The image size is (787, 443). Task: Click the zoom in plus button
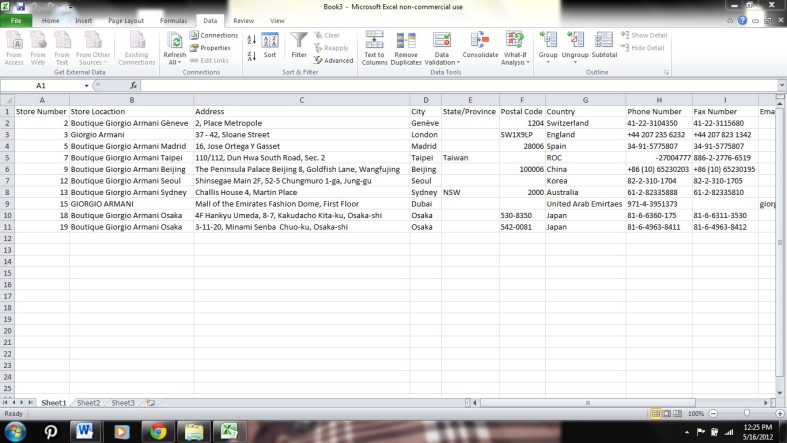click(779, 413)
